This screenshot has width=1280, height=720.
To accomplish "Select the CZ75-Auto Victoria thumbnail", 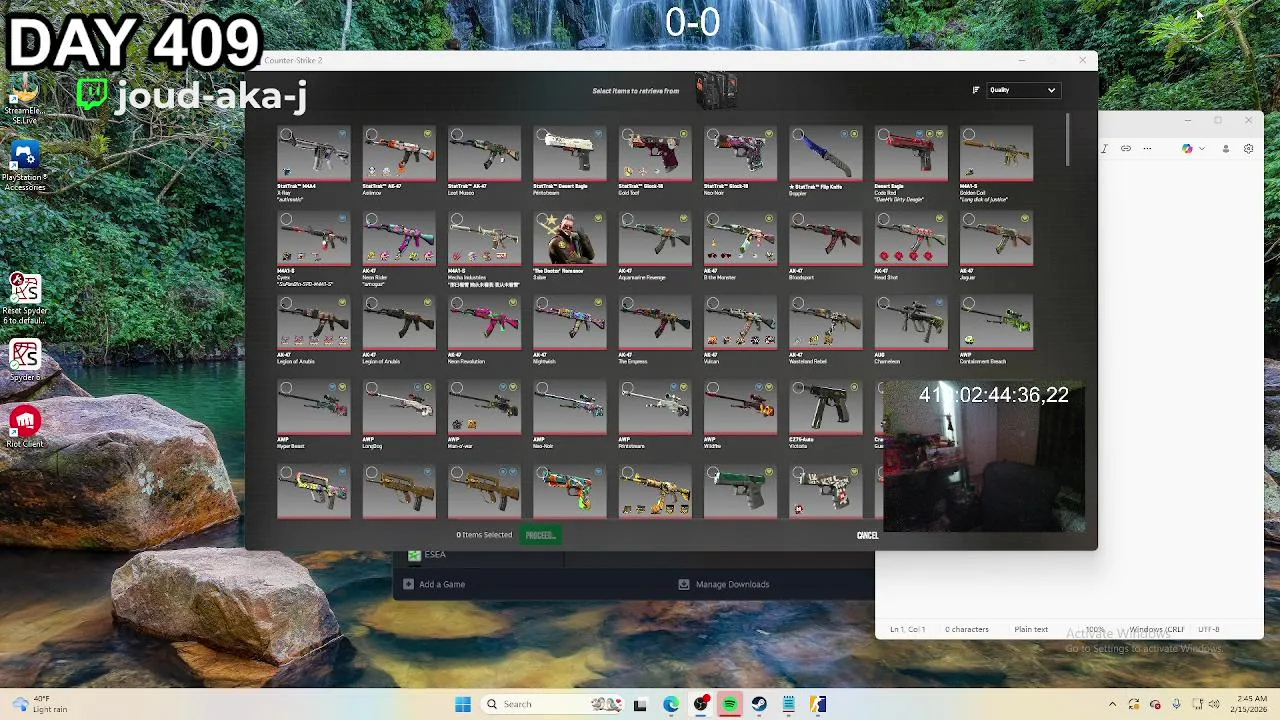I will coord(826,408).
